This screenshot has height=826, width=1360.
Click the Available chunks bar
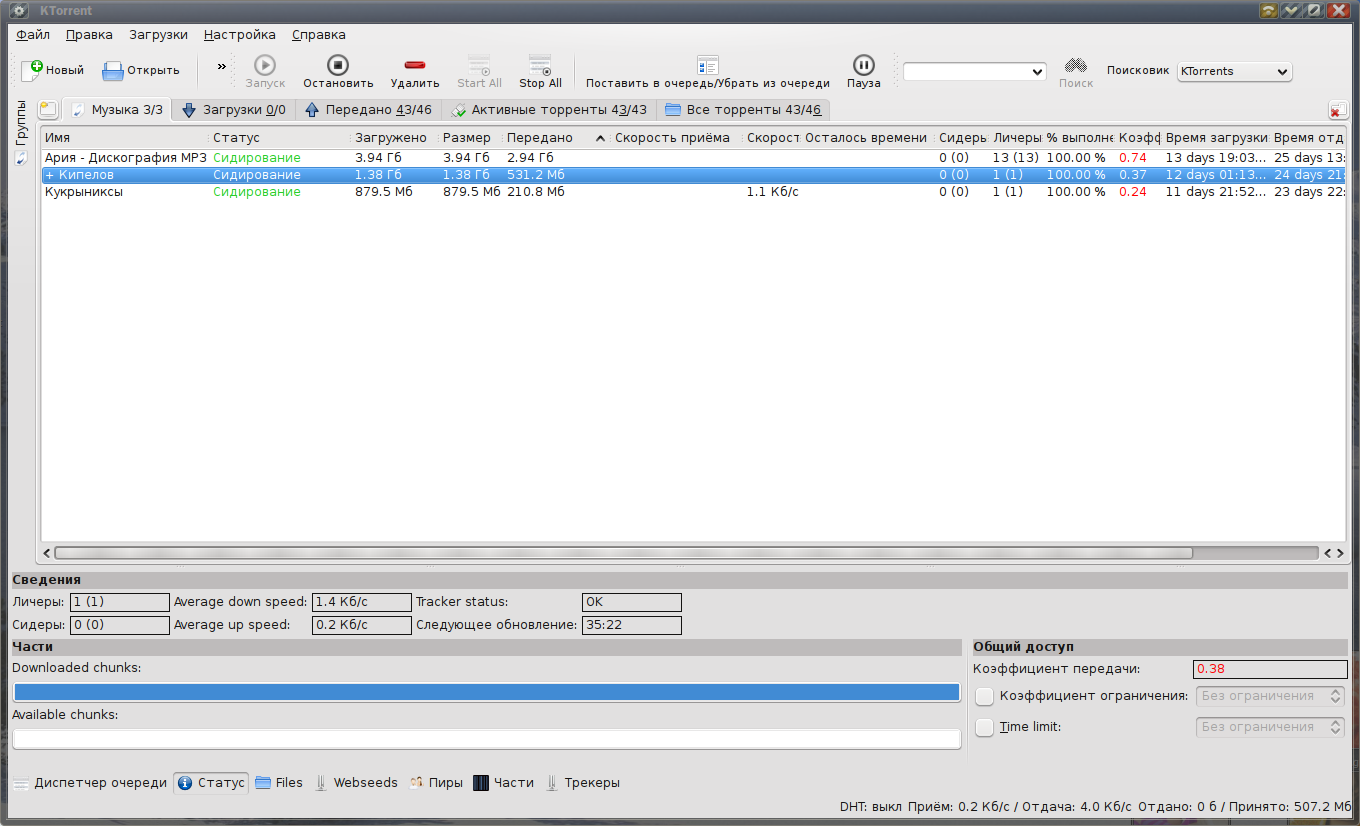tap(487, 739)
